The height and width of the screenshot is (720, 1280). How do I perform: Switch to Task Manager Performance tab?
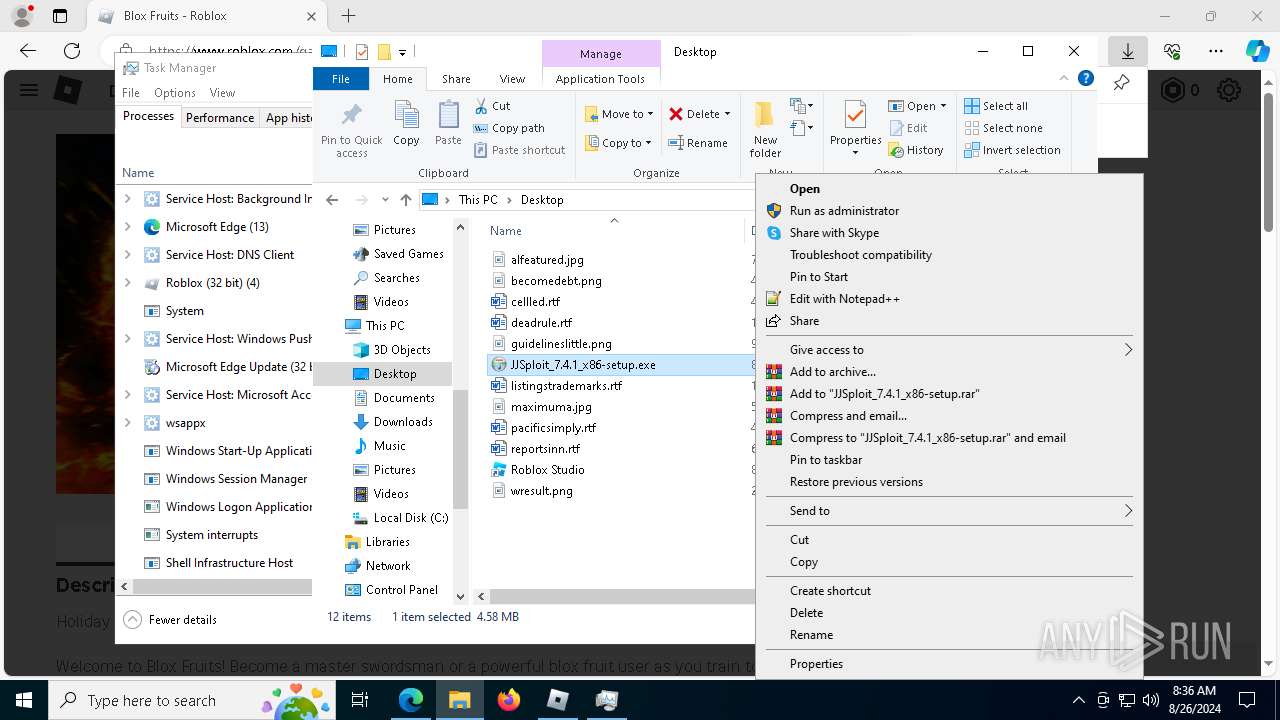tap(220, 117)
